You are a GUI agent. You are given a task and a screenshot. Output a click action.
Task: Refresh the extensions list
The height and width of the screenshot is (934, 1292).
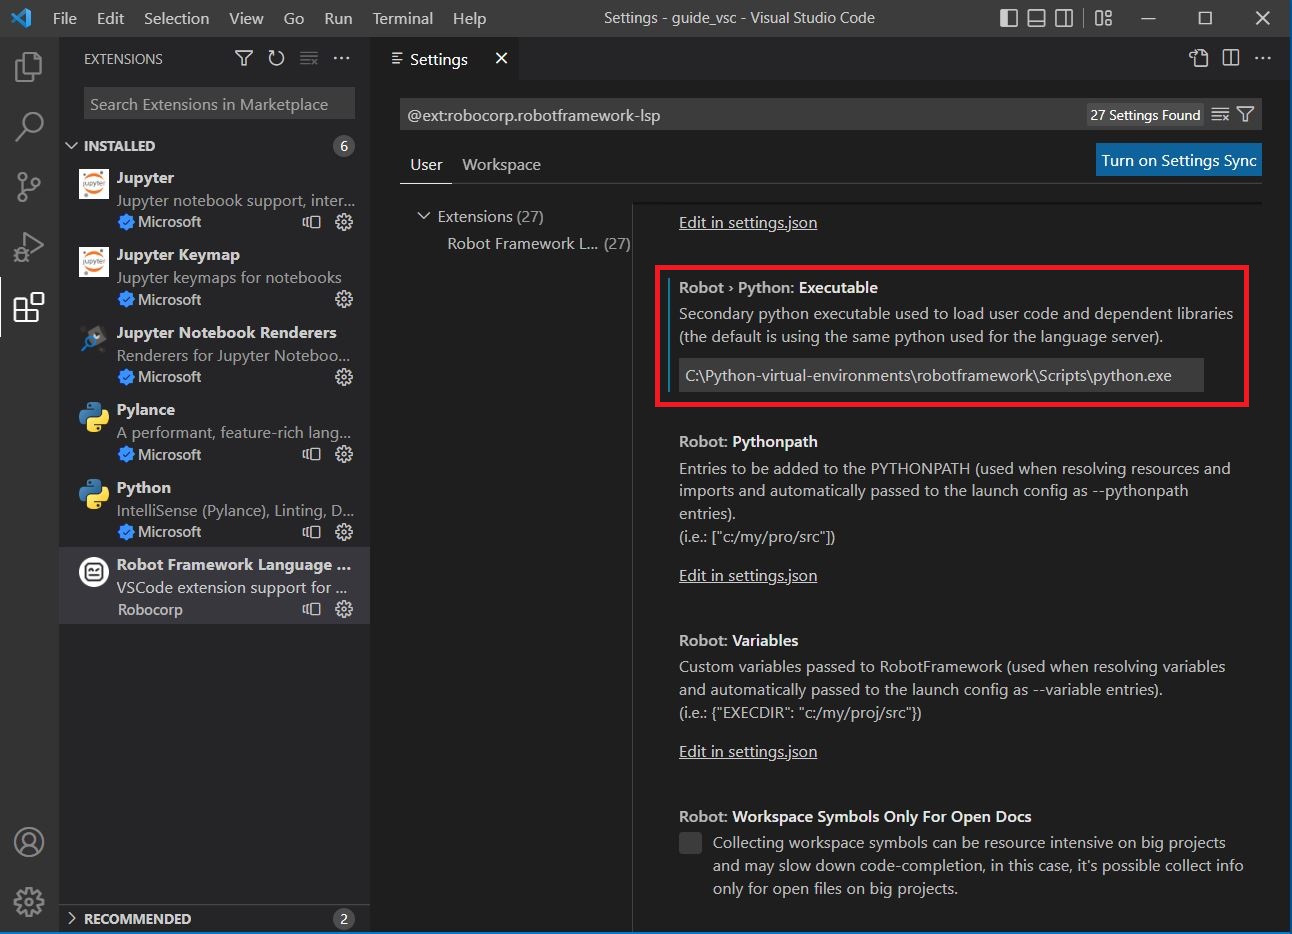(x=276, y=59)
